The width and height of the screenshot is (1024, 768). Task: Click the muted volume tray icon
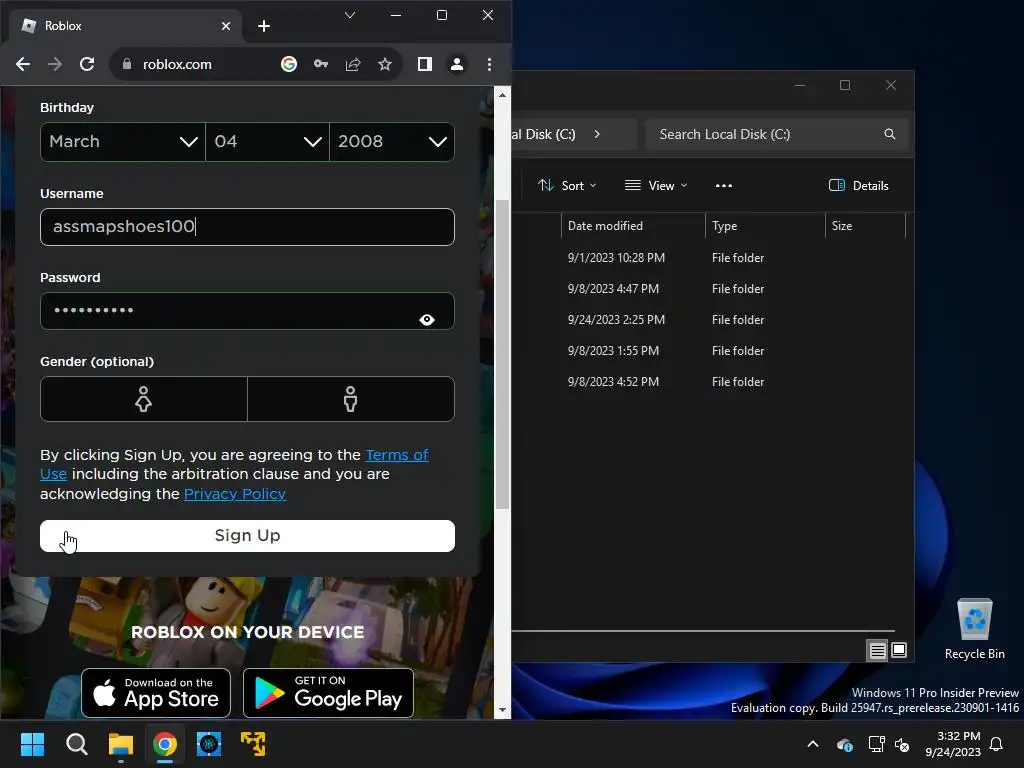[902, 744]
